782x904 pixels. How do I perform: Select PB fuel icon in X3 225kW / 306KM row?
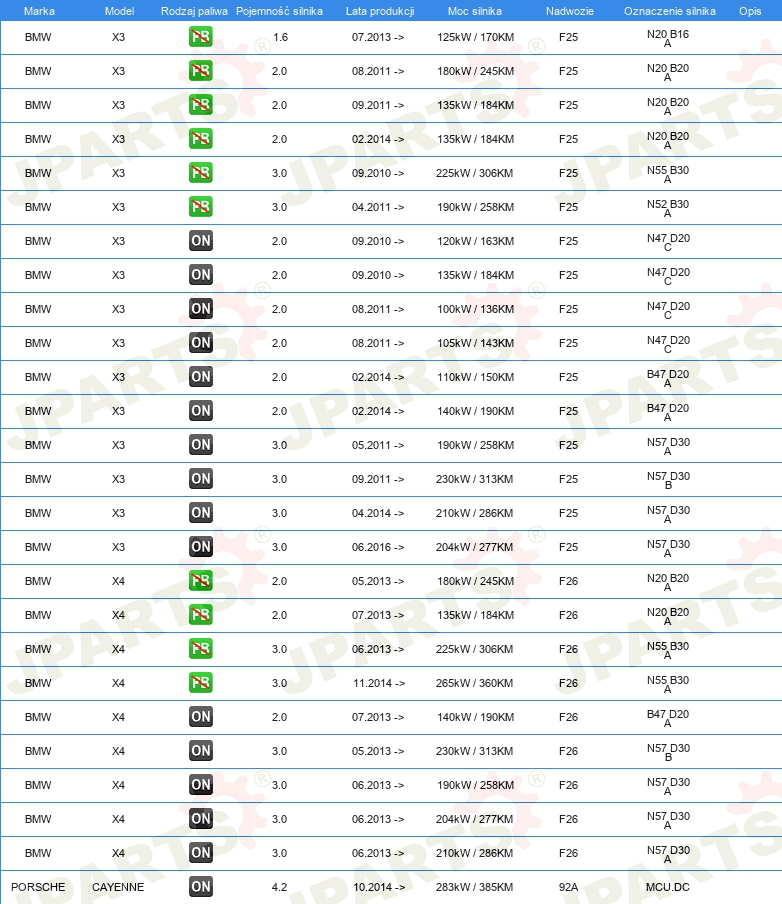201,173
